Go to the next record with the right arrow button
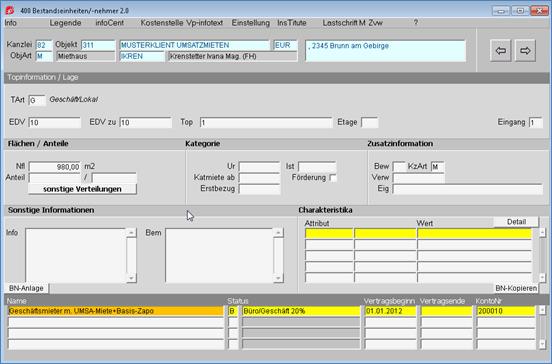The height and width of the screenshot is (364, 552). (525, 51)
